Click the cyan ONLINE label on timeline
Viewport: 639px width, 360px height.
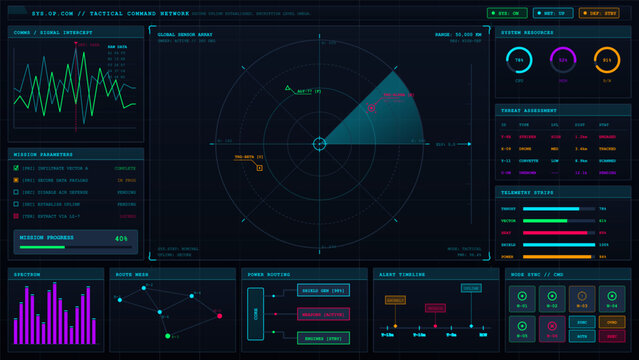[471, 288]
